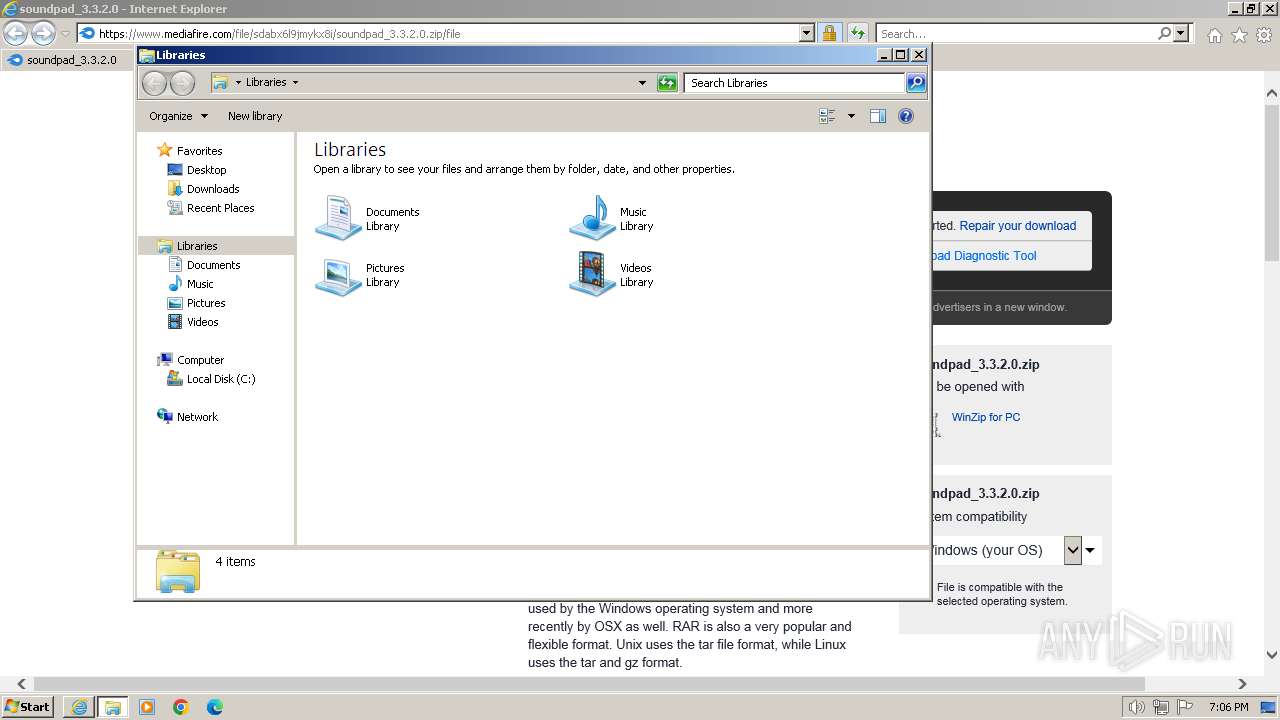This screenshot has width=1280, height=720.
Task: Select Music under Libraries in sidebar
Action: [x=200, y=284]
